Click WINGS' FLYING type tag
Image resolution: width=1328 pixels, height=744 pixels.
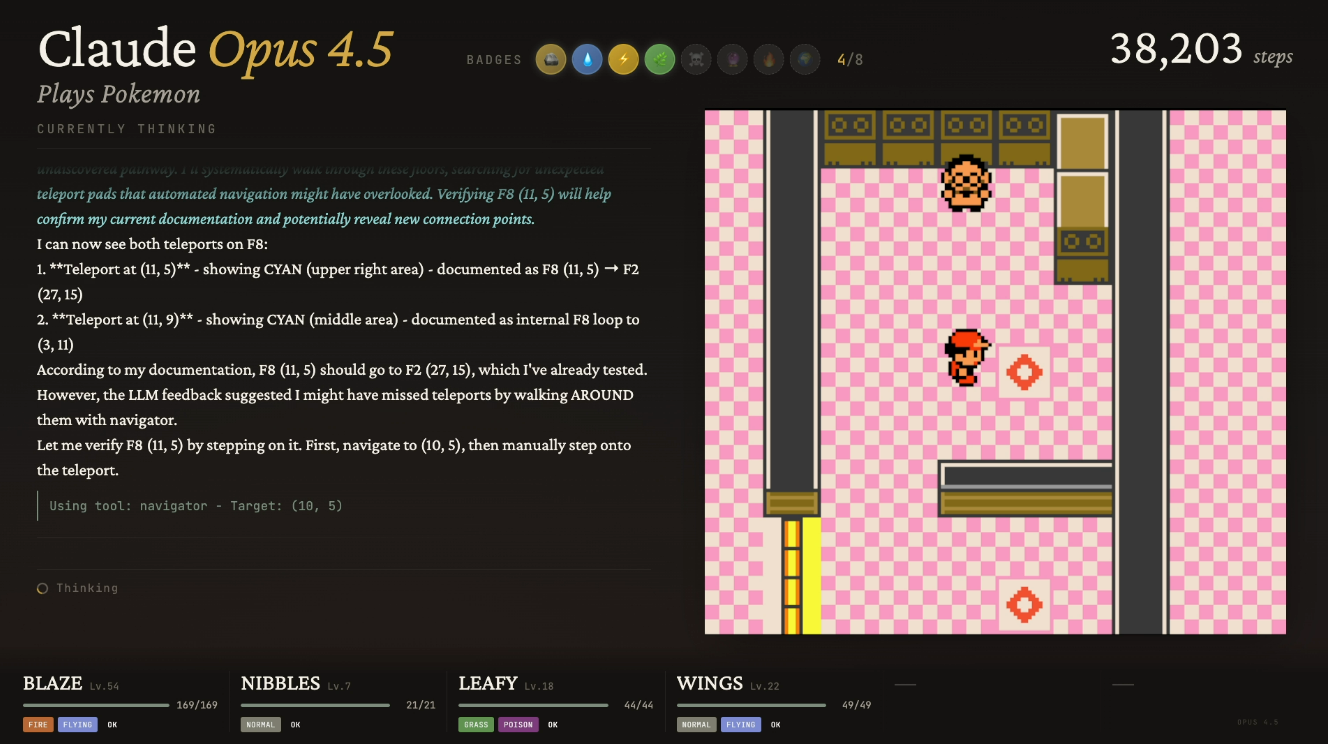(741, 725)
